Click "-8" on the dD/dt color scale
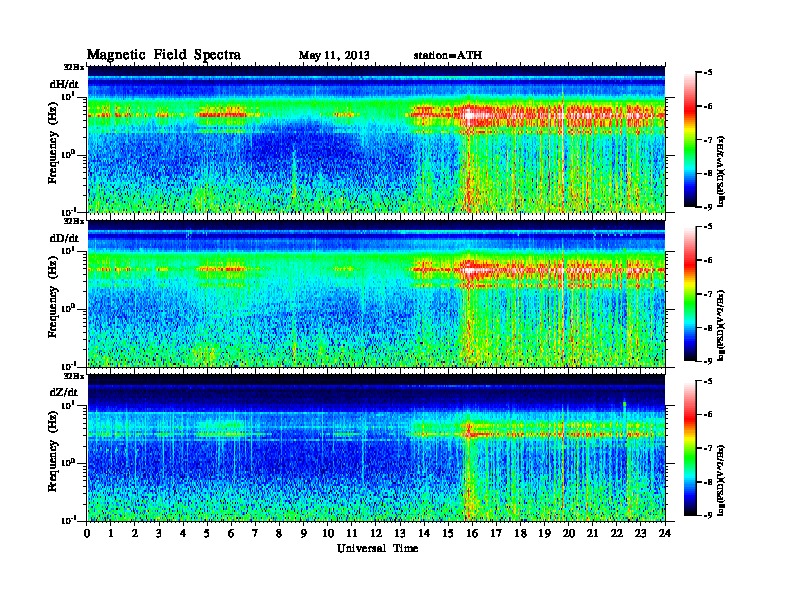 coord(707,328)
